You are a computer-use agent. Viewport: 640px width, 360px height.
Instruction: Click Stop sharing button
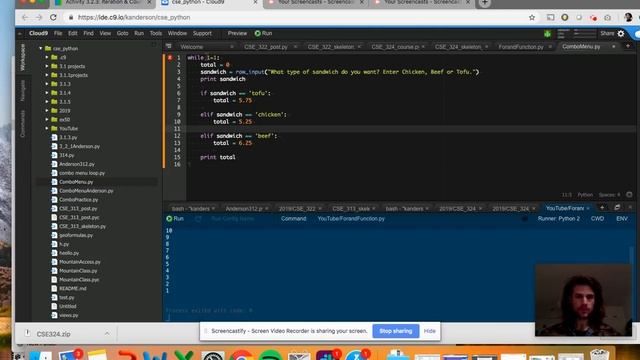[x=396, y=331]
